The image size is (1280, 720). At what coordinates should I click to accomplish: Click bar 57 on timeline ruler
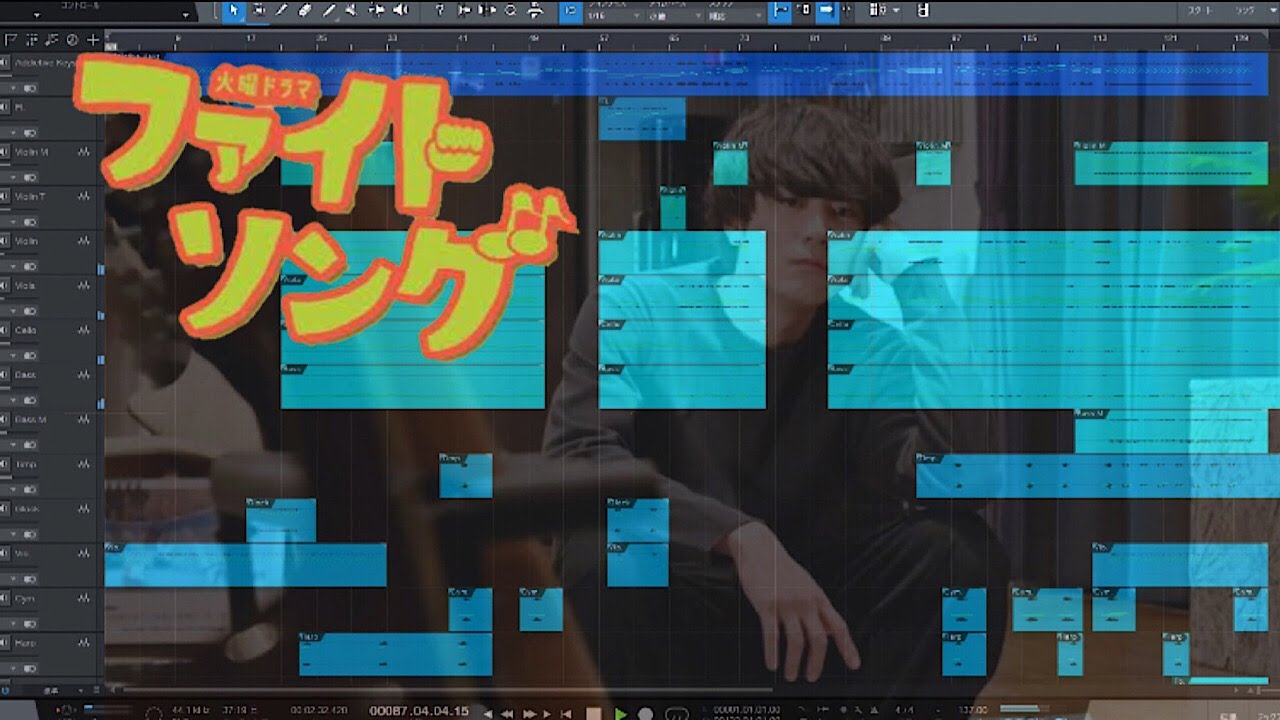tap(603, 40)
